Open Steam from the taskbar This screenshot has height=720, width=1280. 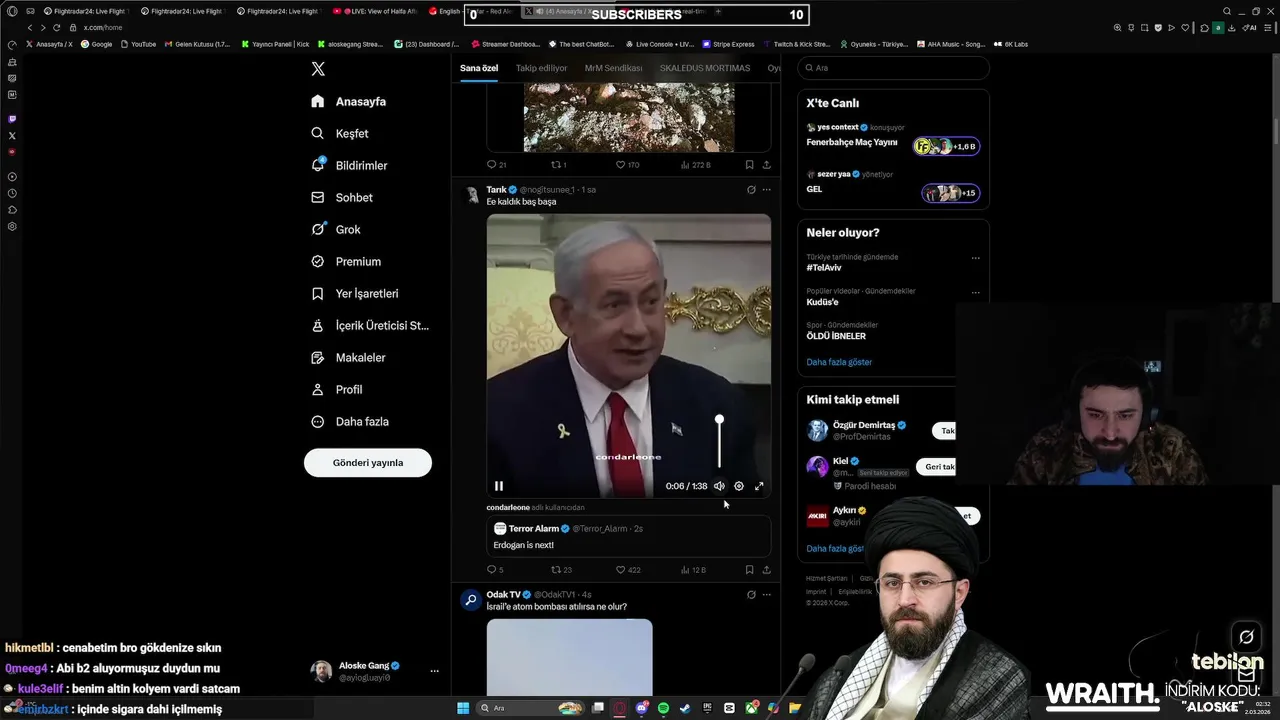point(685,708)
